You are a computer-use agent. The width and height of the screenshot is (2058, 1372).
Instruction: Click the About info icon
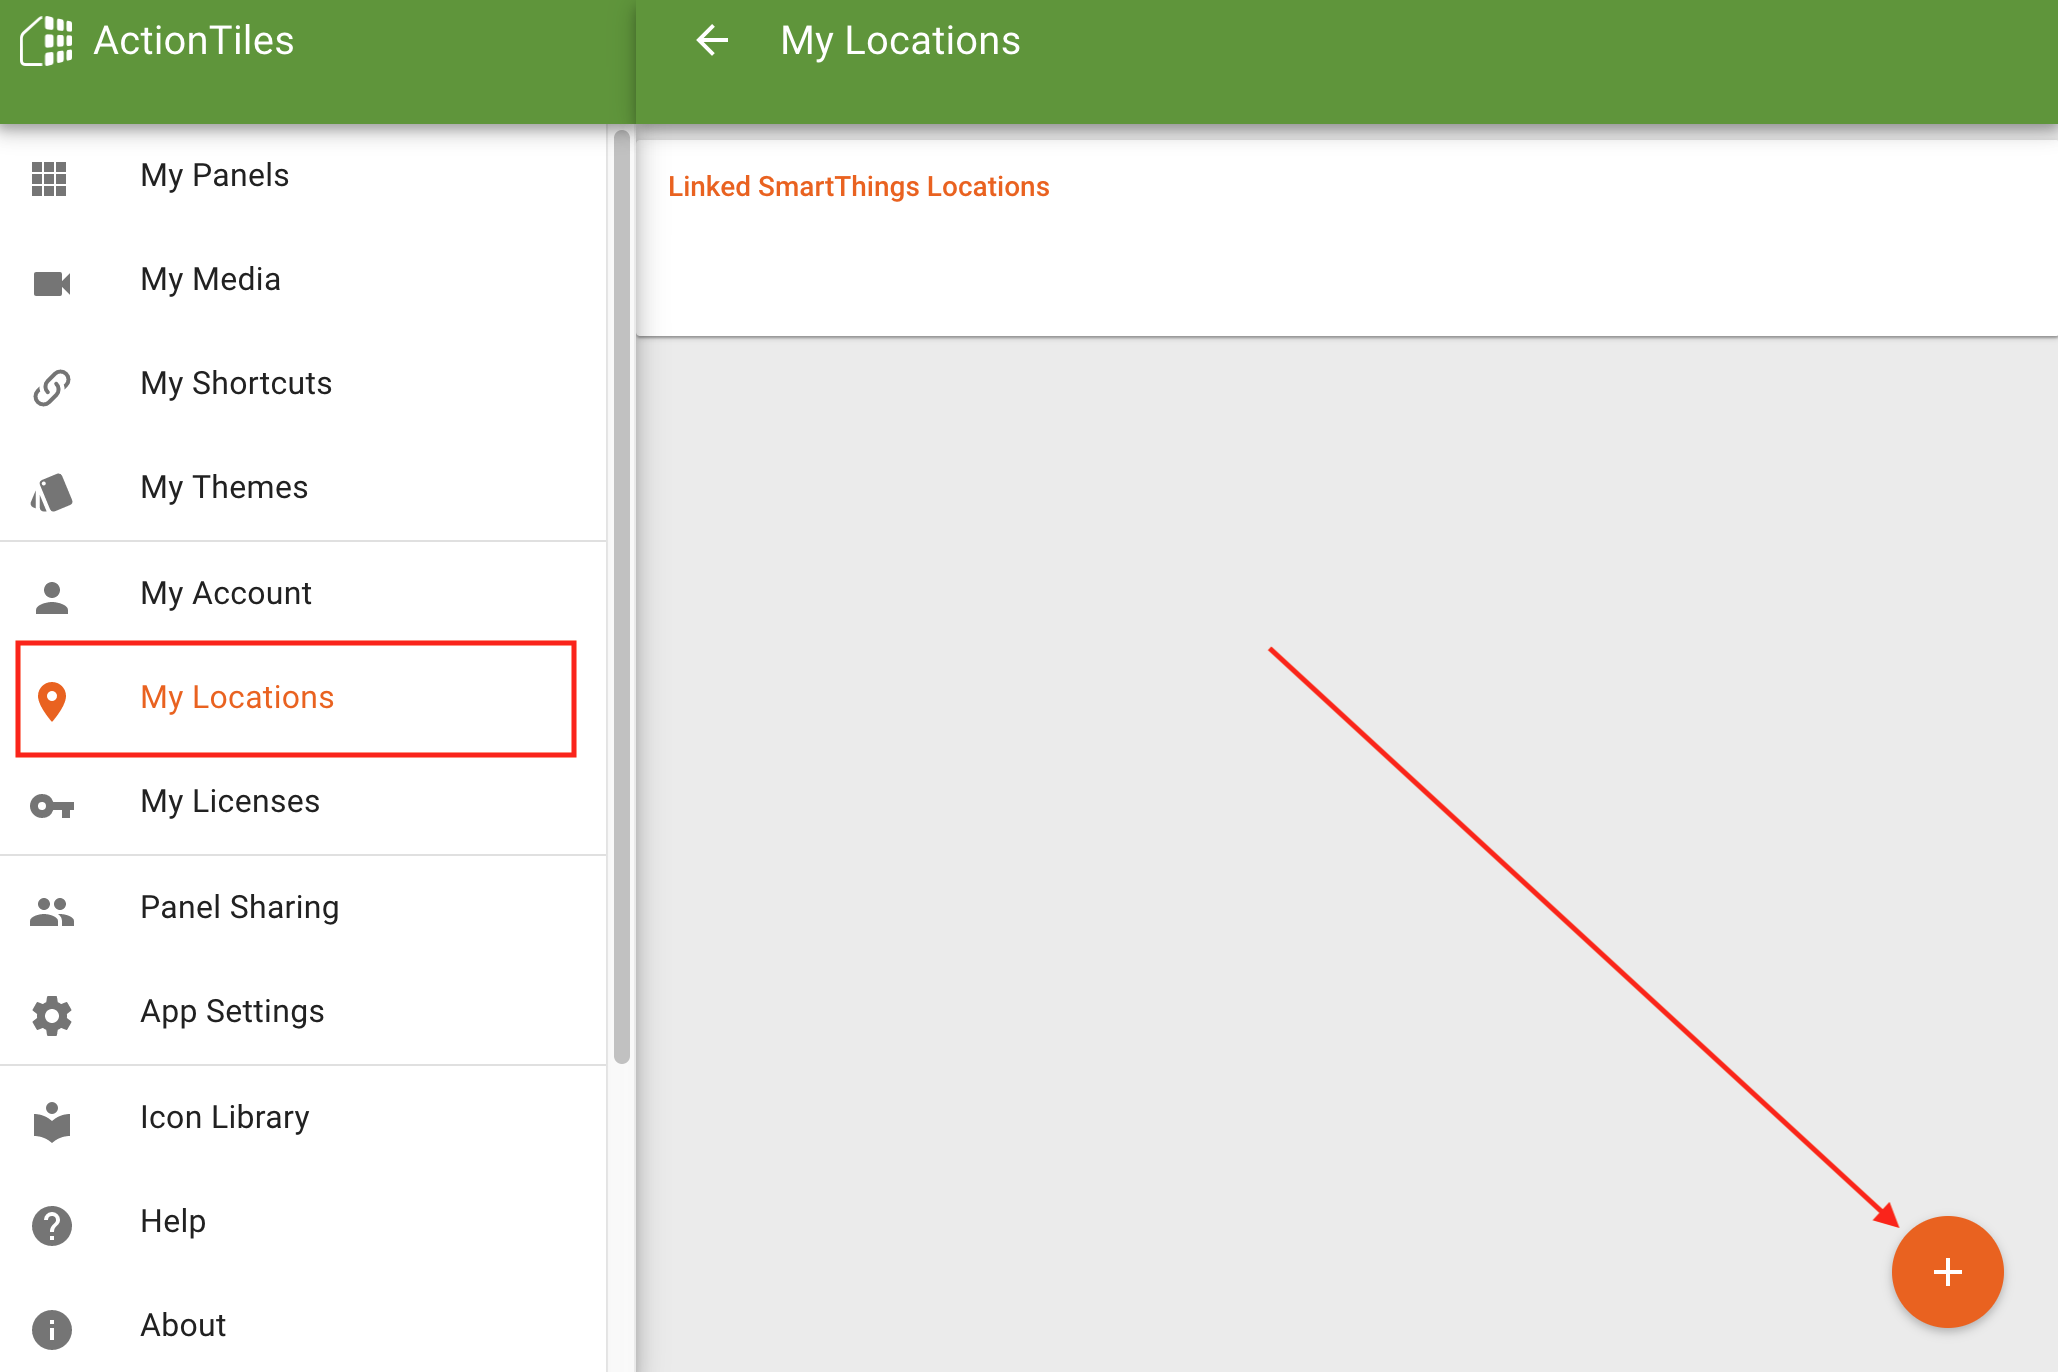(52, 1329)
